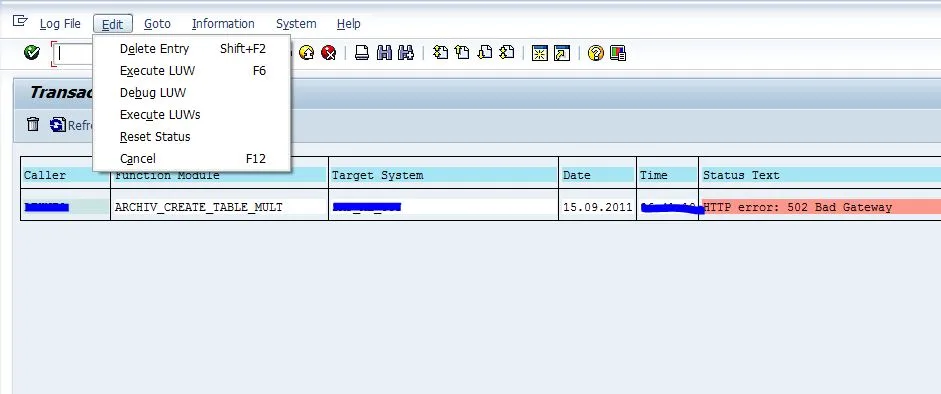The height and width of the screenshot is (394, 941).
Task: Open Customize Local Layout icon
Action: point(618,53)
